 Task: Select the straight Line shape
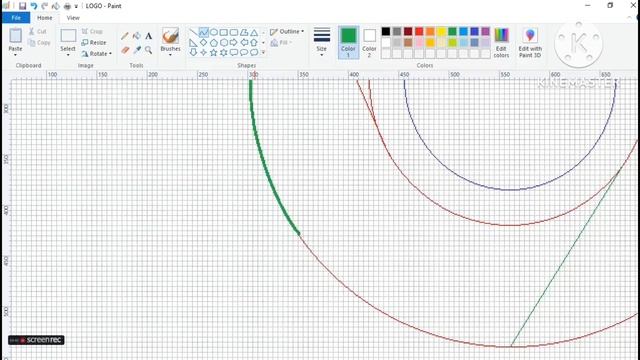tap(193, 32)
